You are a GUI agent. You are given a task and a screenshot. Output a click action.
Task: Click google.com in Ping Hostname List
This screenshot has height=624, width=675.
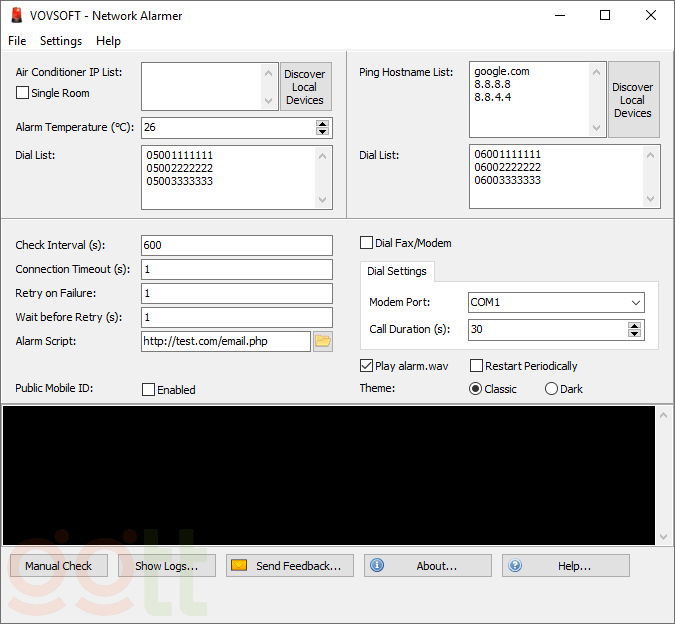tap(502, 71)
